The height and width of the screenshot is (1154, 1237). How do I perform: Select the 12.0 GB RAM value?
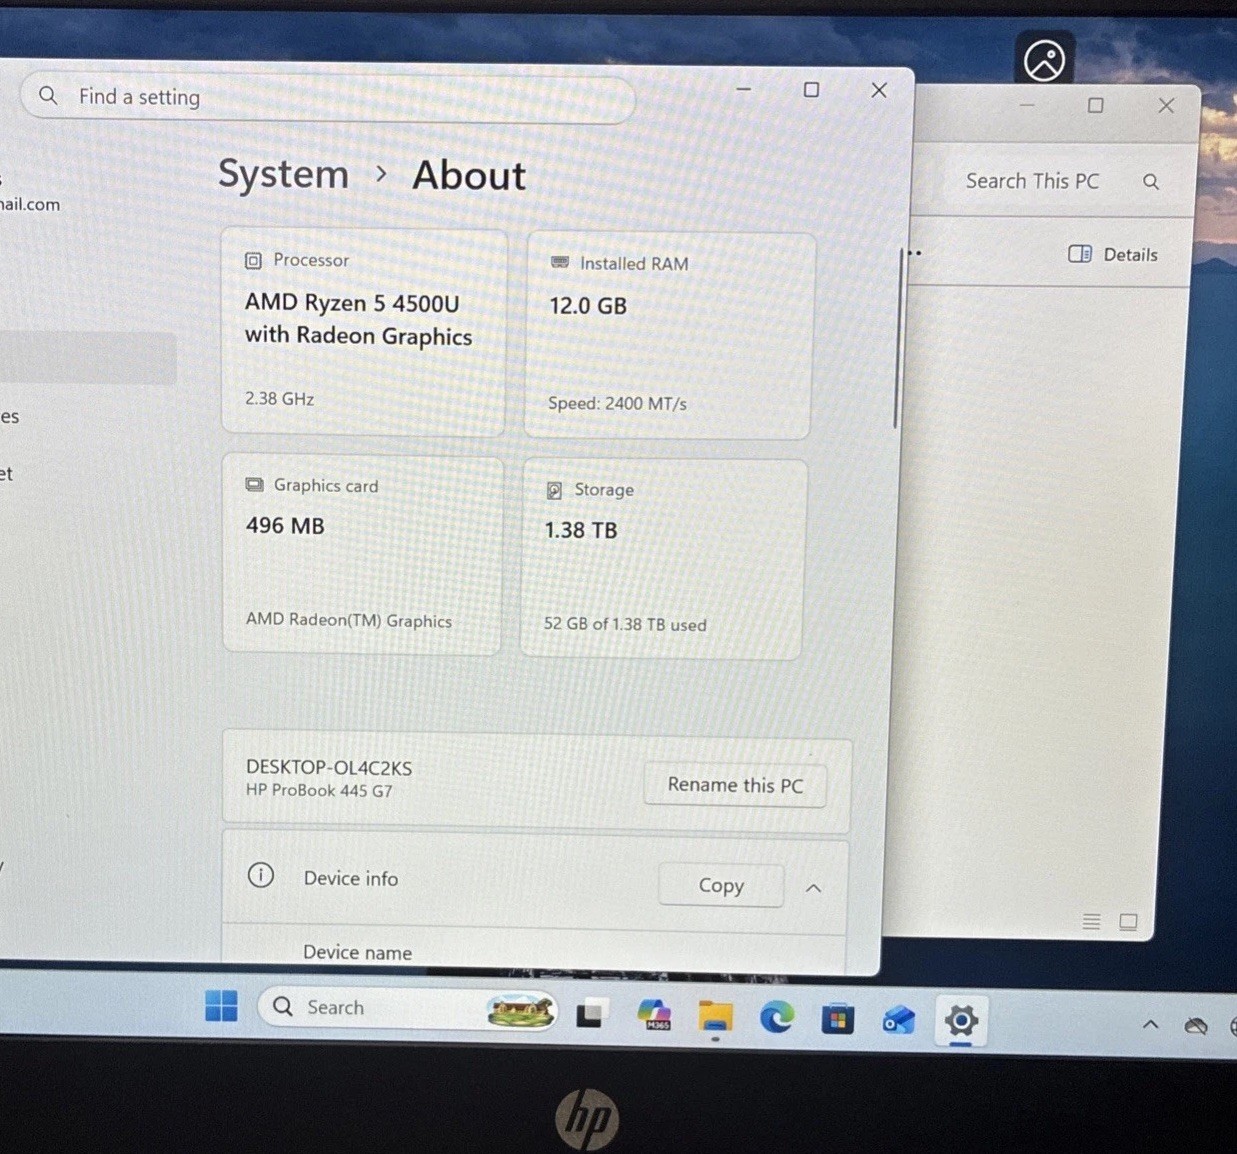[588, 306]
